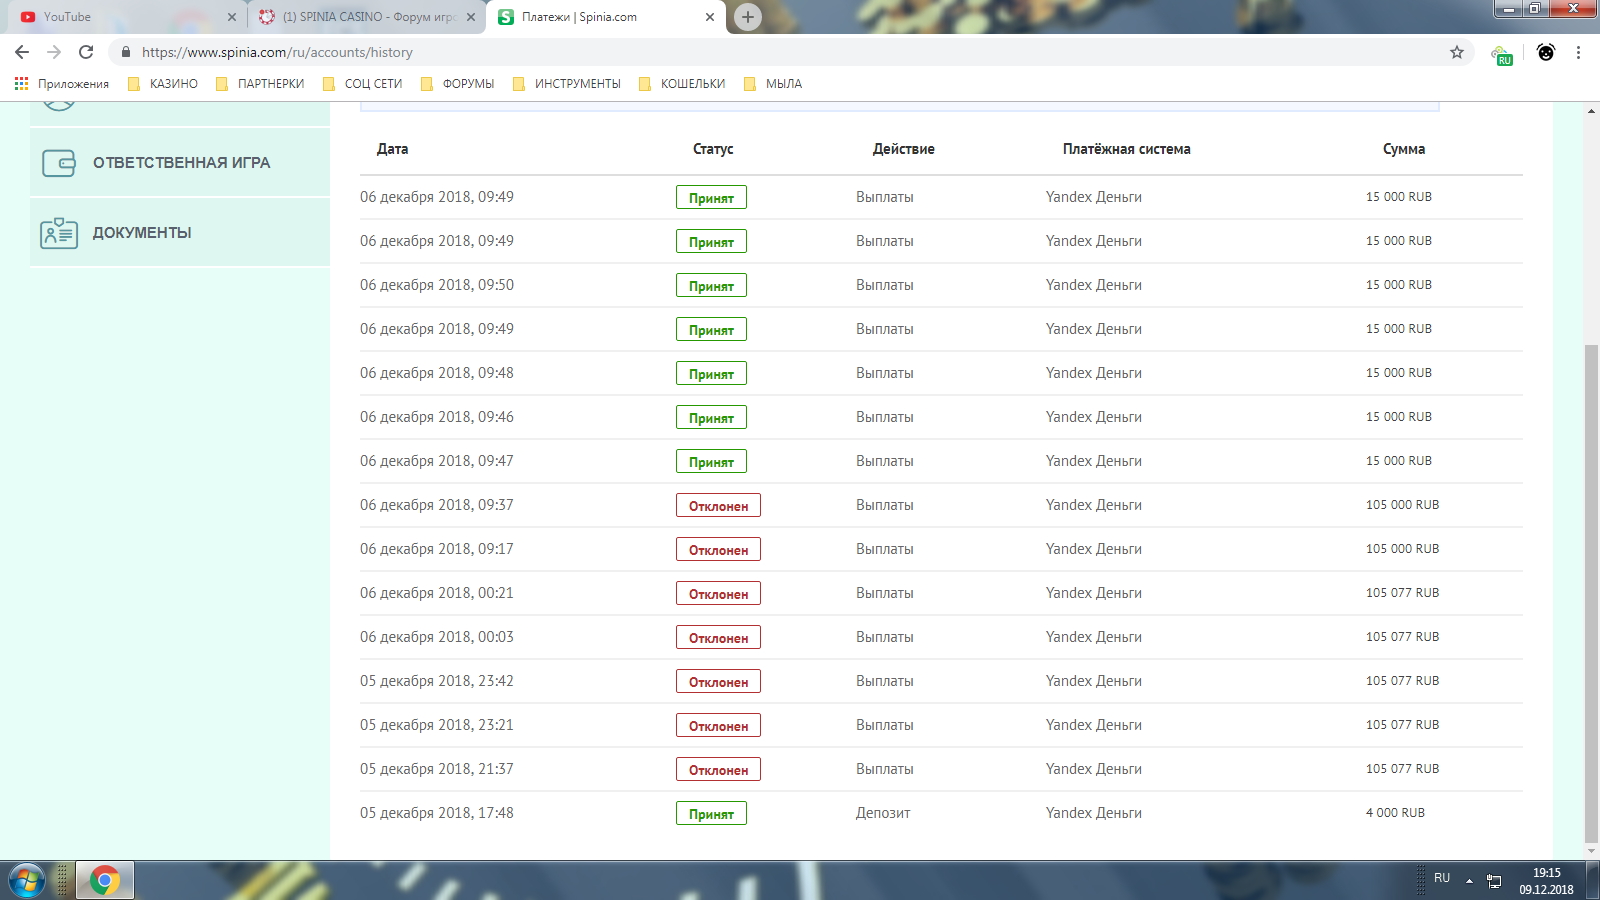
Task: Go back using the browser back arrow
Action: (22, 52)
